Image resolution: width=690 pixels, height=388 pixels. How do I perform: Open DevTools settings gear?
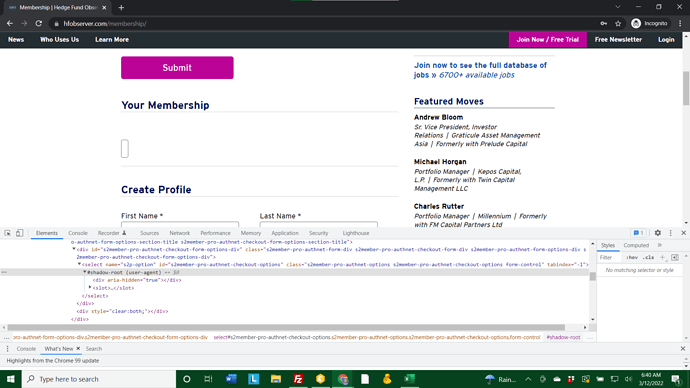tap(657, 233)
